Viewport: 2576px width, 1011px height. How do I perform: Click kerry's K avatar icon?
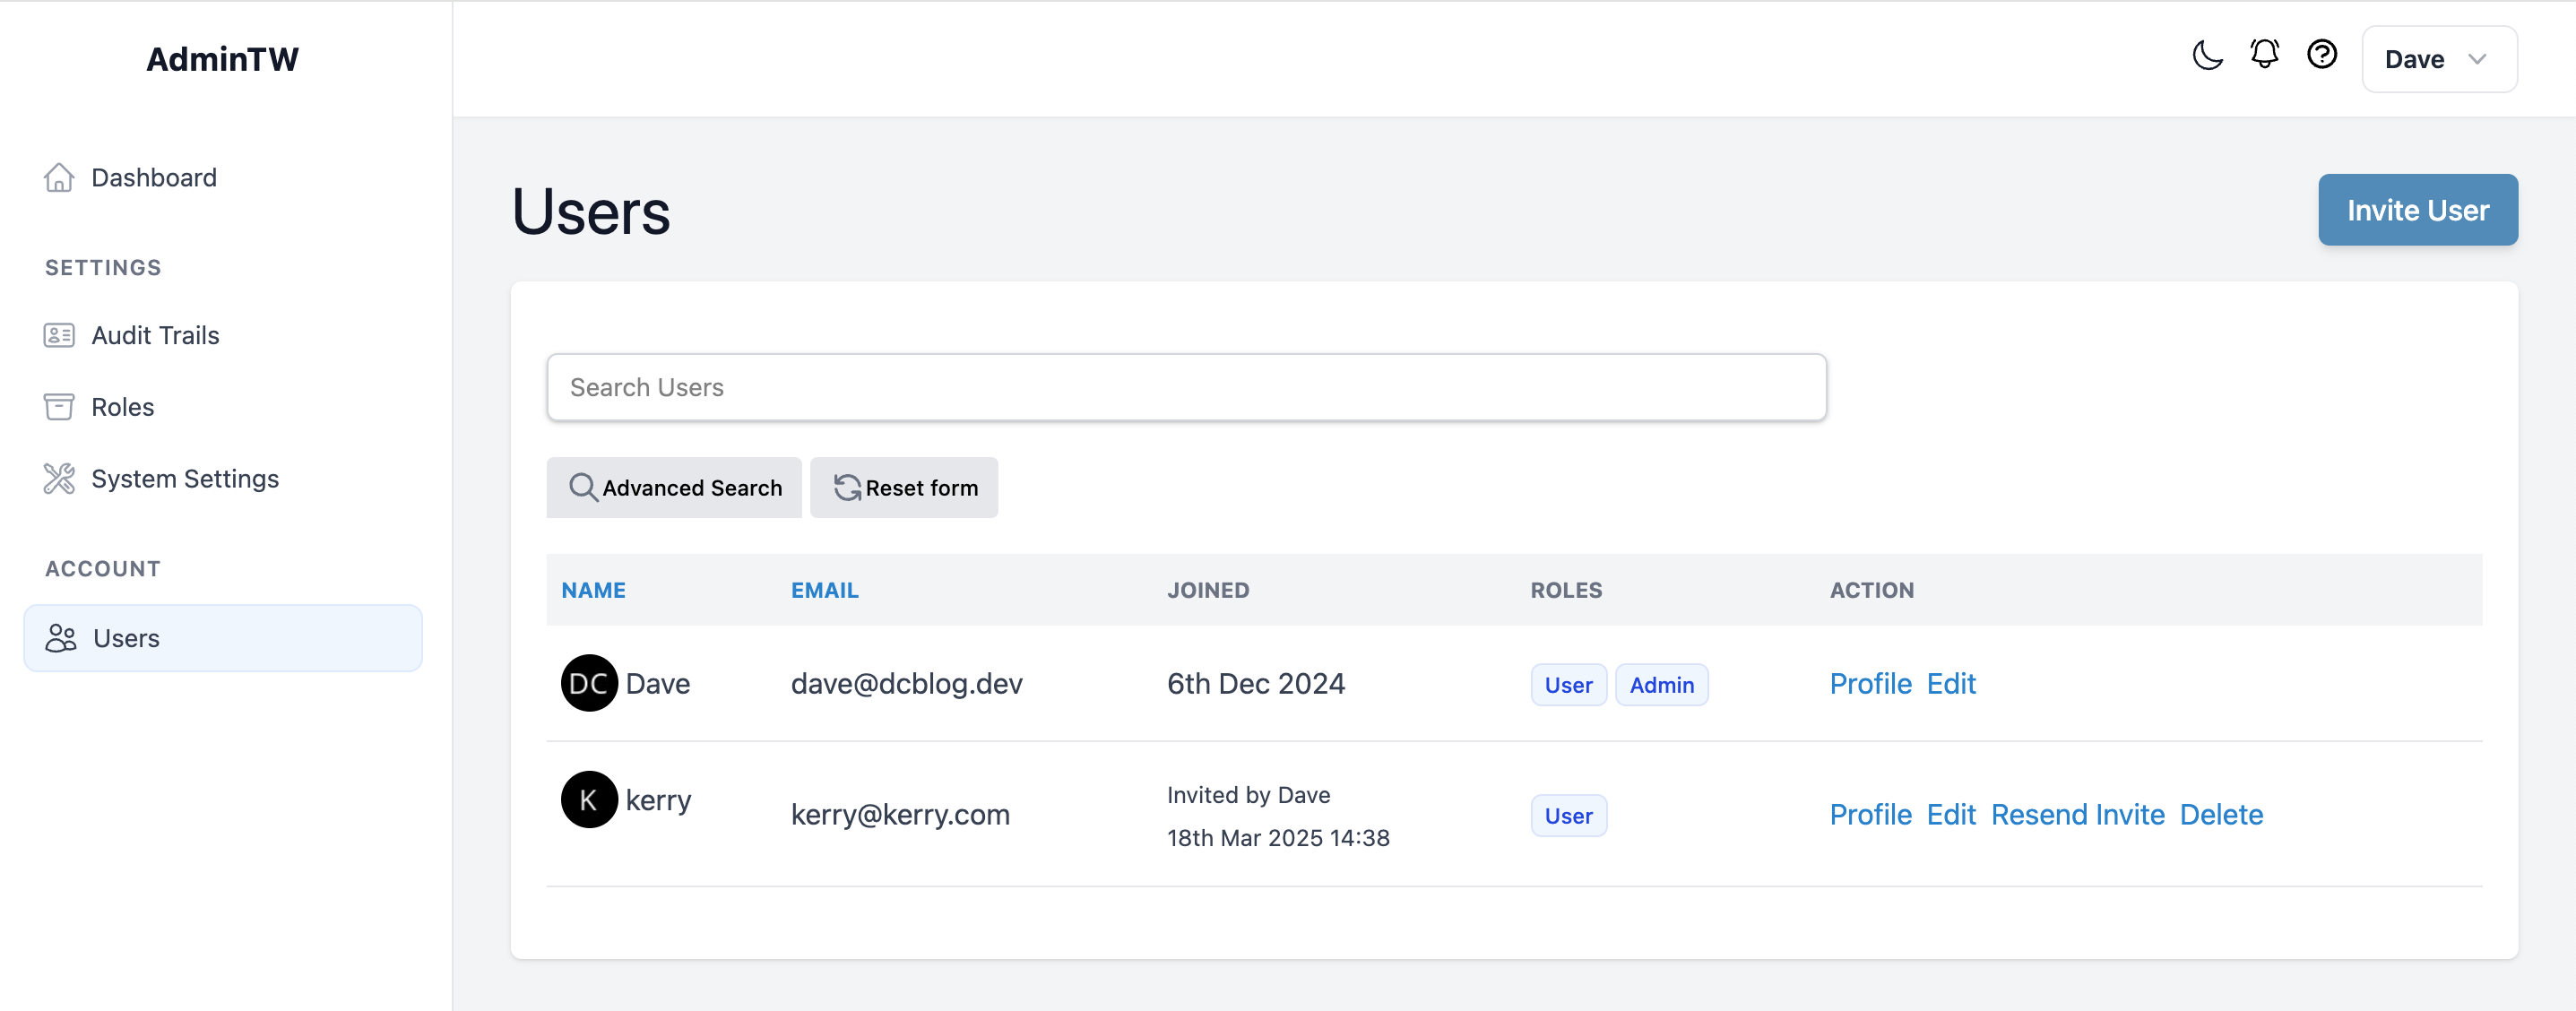pos(588,799)
